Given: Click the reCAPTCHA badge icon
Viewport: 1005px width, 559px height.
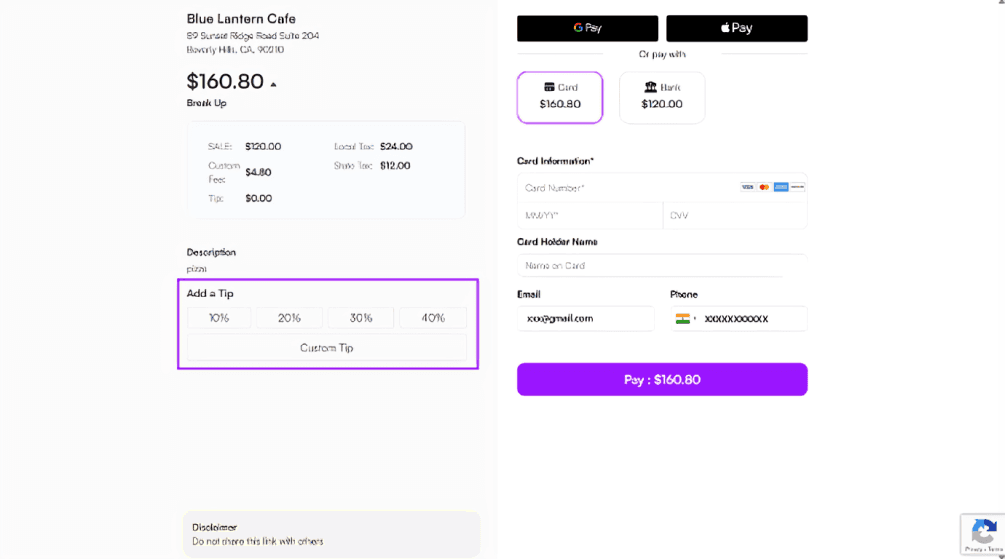Looking at the screenshot, I should tap(984, 531).
